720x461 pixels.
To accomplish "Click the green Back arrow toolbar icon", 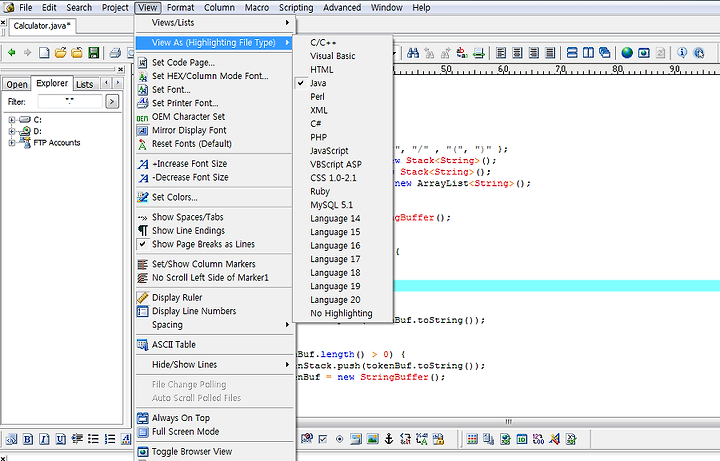I will (12, 53).
